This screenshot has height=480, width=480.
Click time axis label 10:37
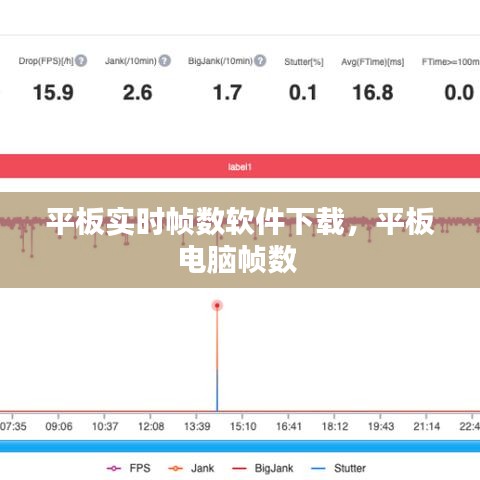105,426
